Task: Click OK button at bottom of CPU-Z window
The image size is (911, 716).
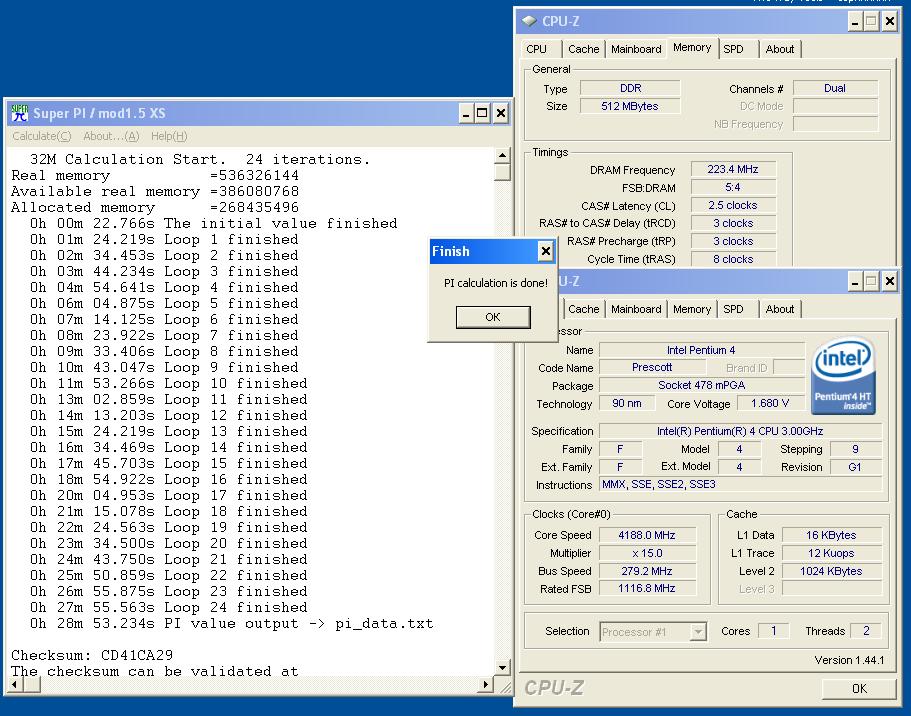Action: (859, 689)
